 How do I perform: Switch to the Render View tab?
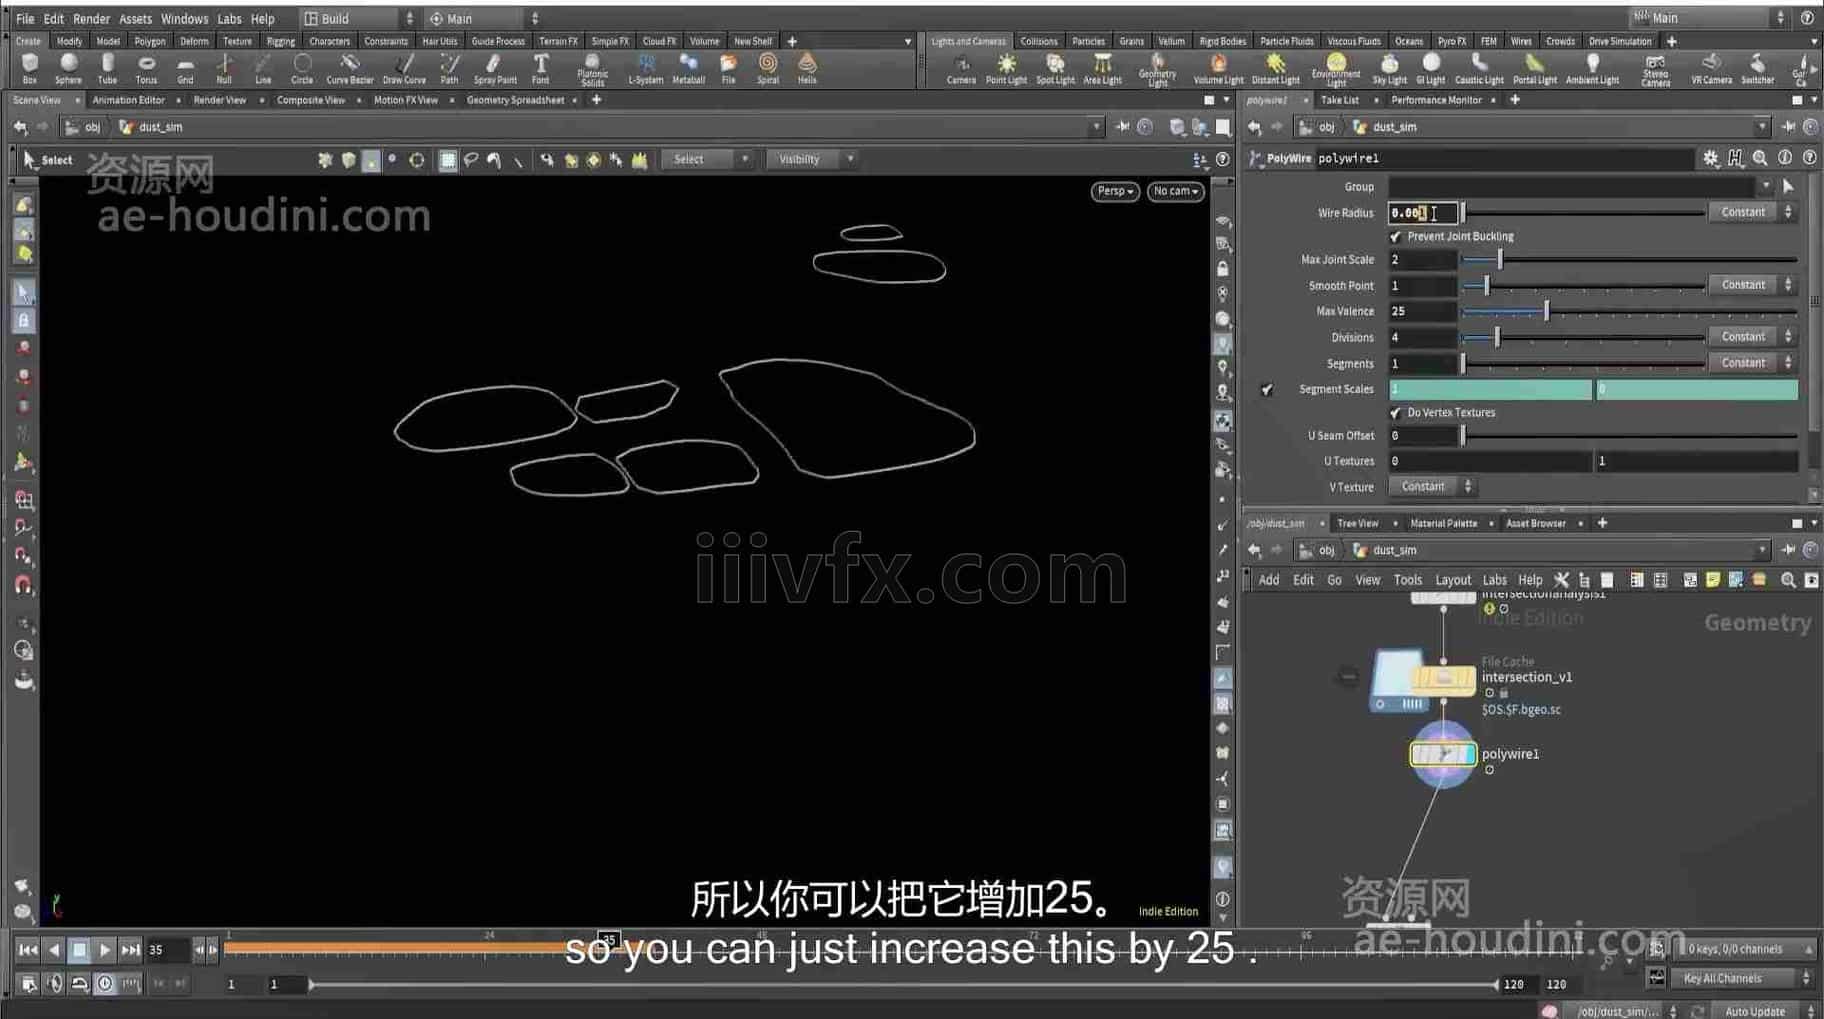219,100
